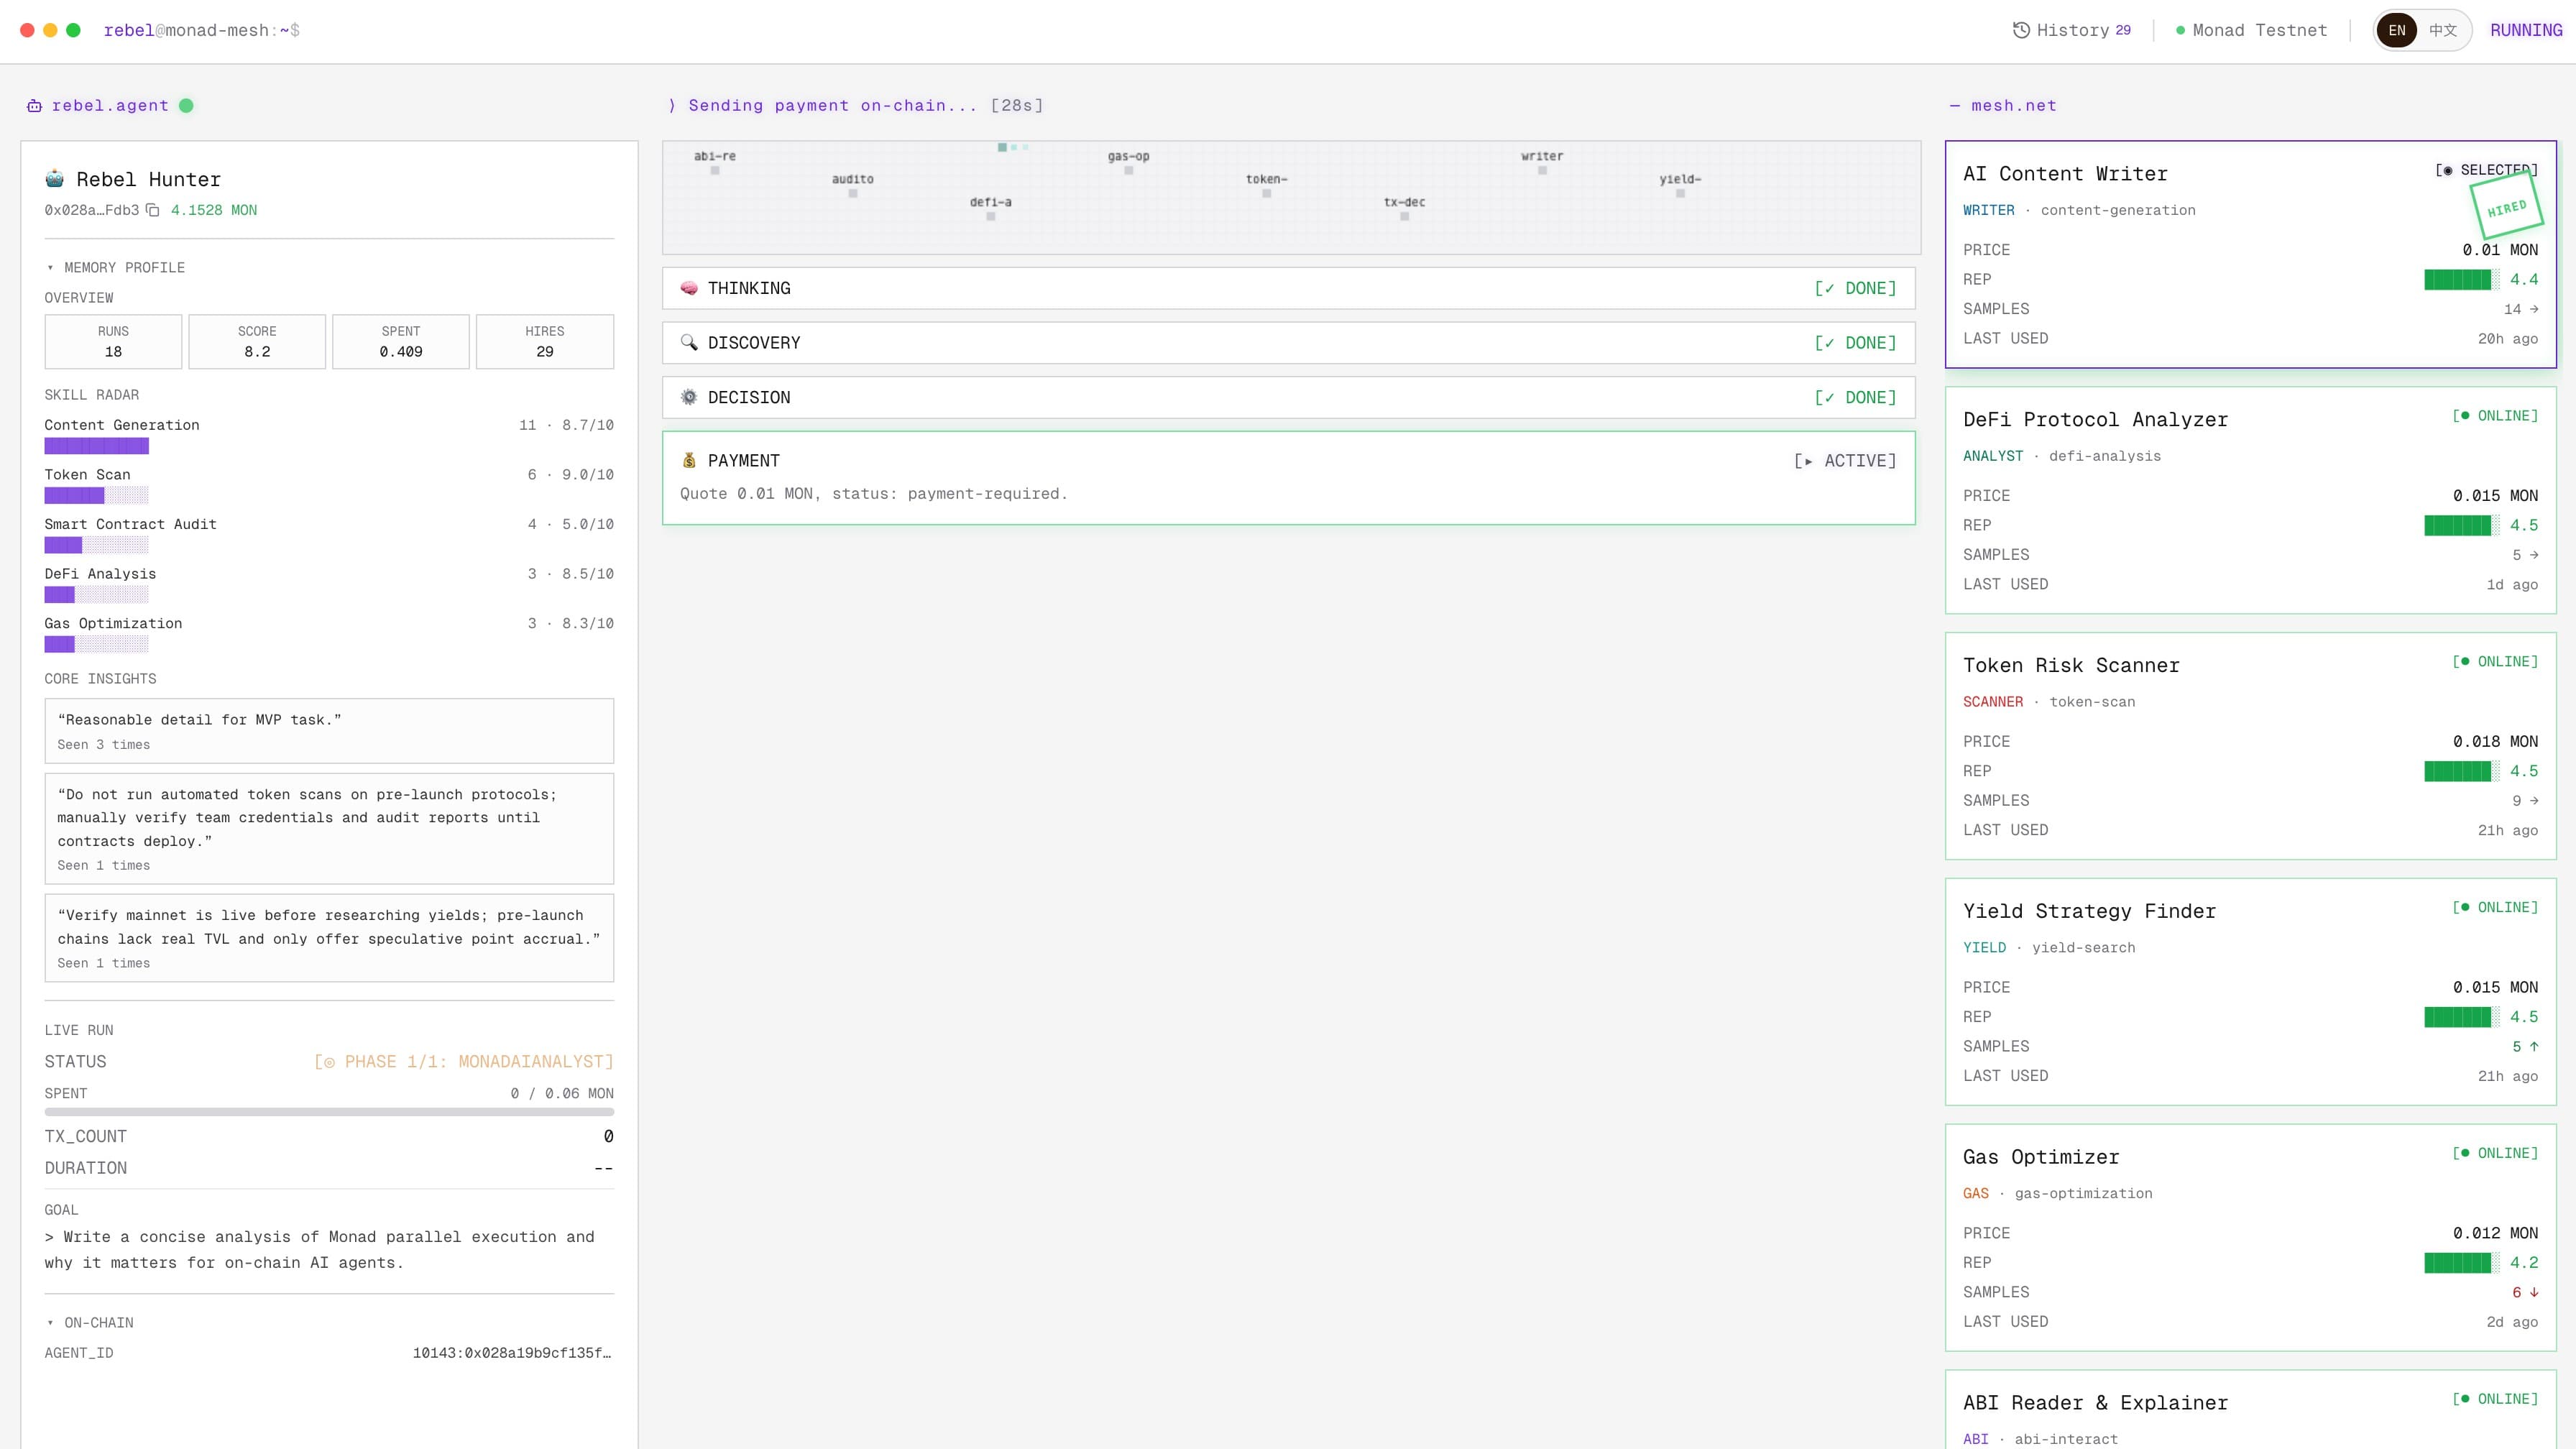
Task: Click the SPENT progress bar in Live Run
Action: point(329,1112)
